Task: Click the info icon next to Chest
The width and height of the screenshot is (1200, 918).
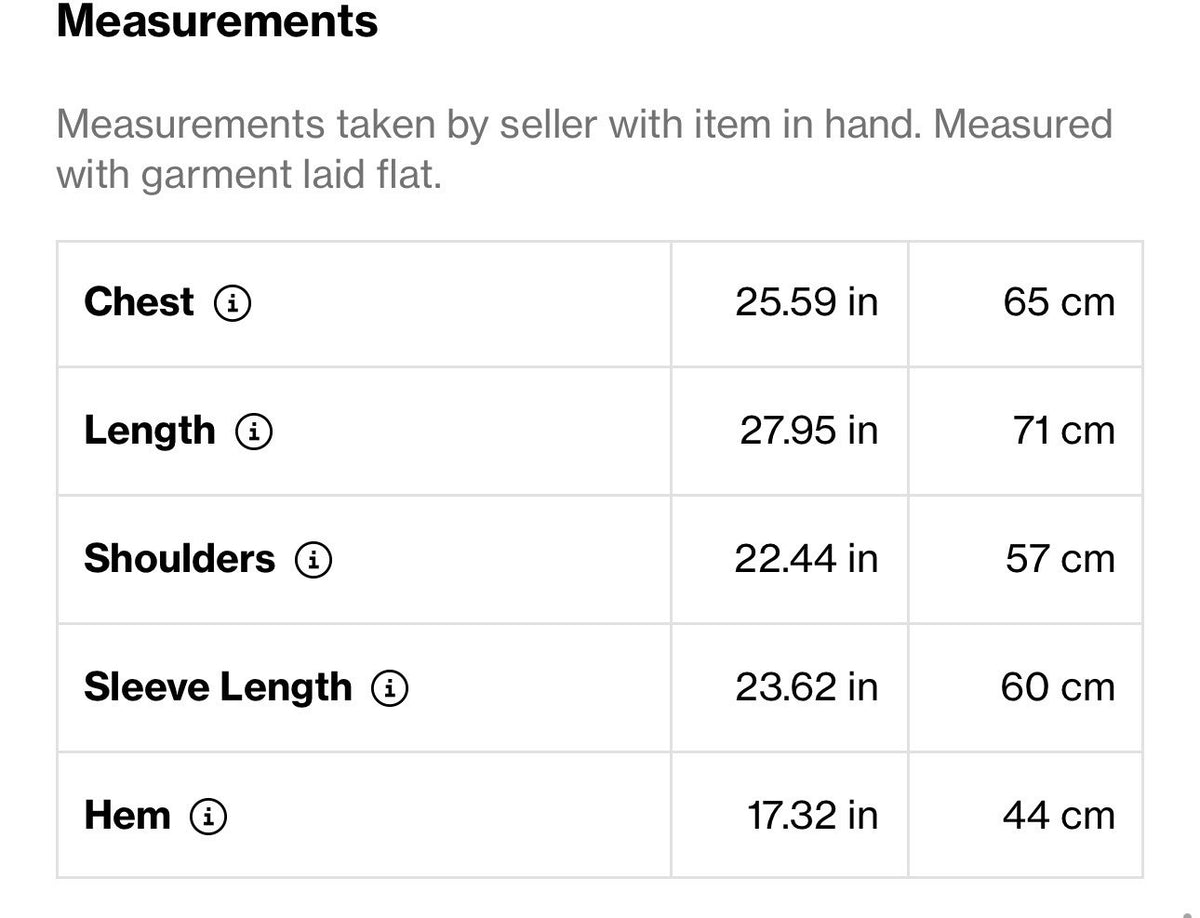Action: pos(232,303)
